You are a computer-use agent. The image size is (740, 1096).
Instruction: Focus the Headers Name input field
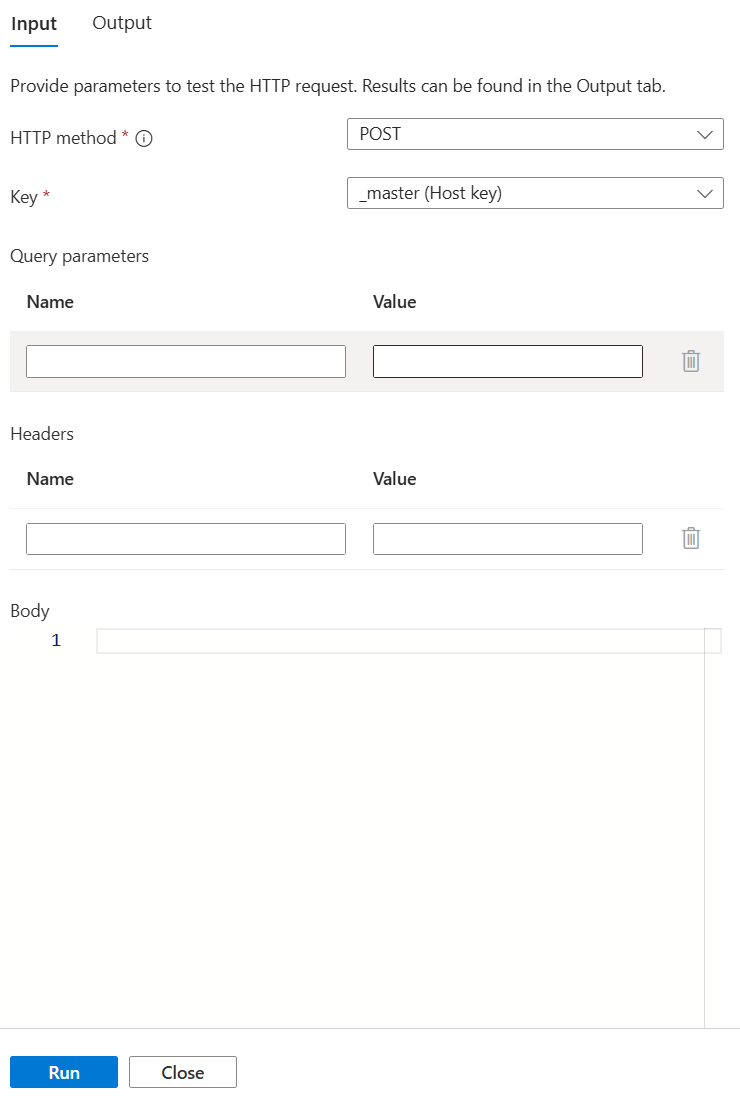pos(186,539)
